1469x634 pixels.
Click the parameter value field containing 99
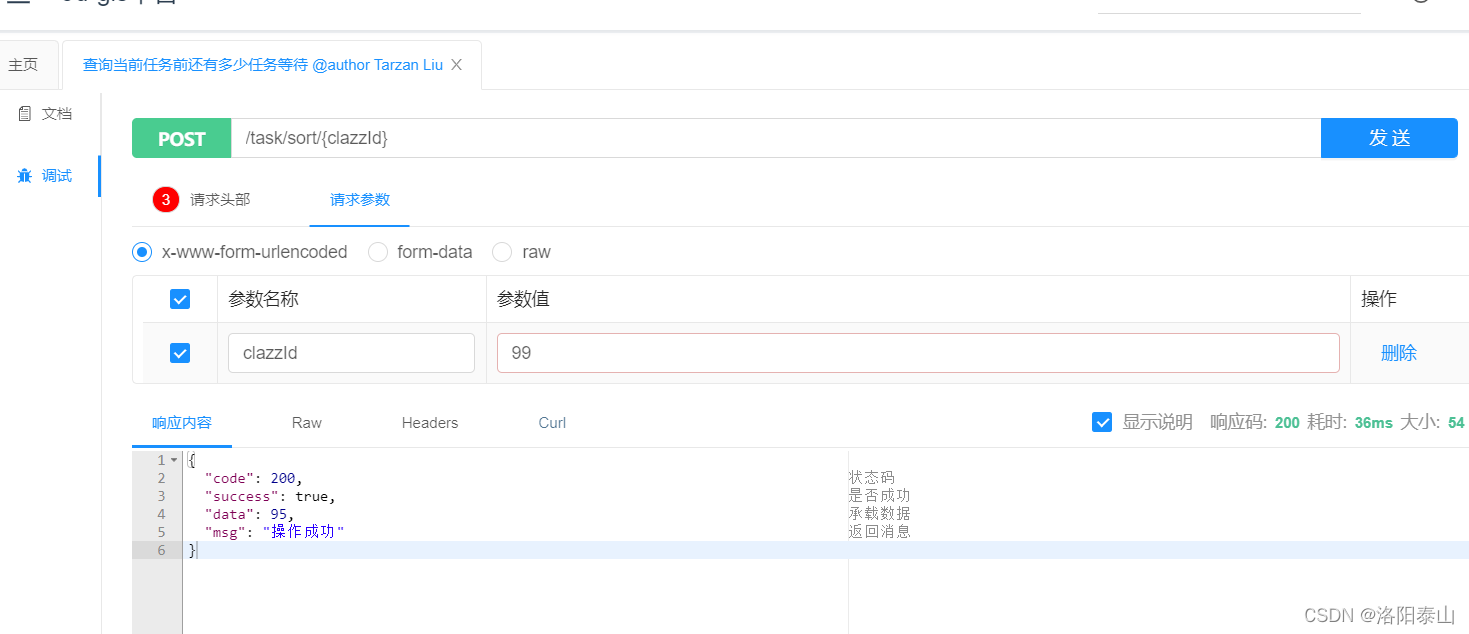click(918, 353)
